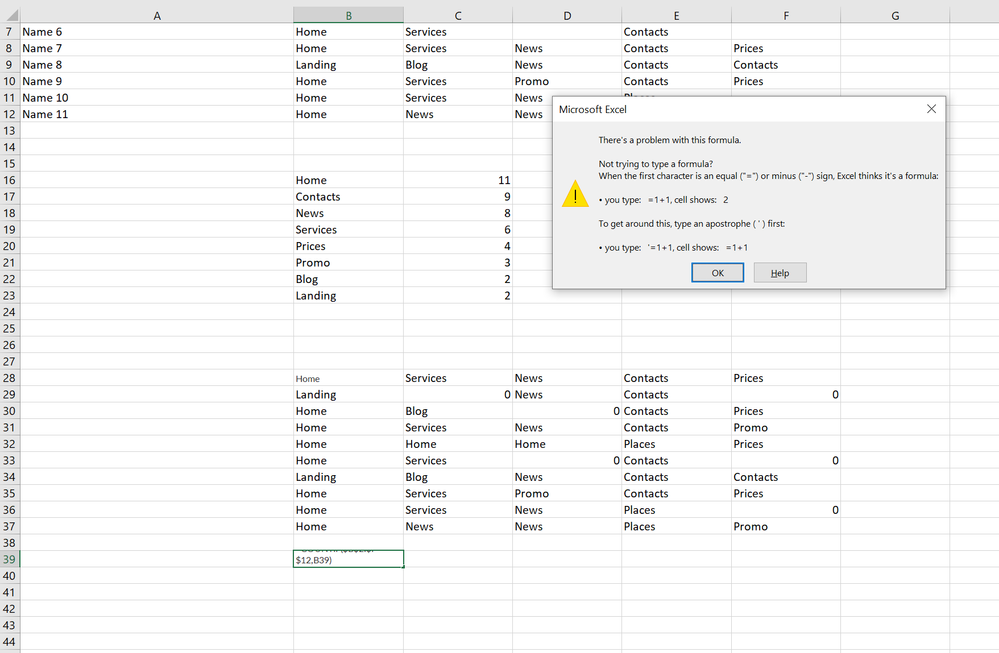Image resolution: width=999 pixels, height=653 pixels.
Task: Select small Home cell in row 28
Action: coord(349,378)
